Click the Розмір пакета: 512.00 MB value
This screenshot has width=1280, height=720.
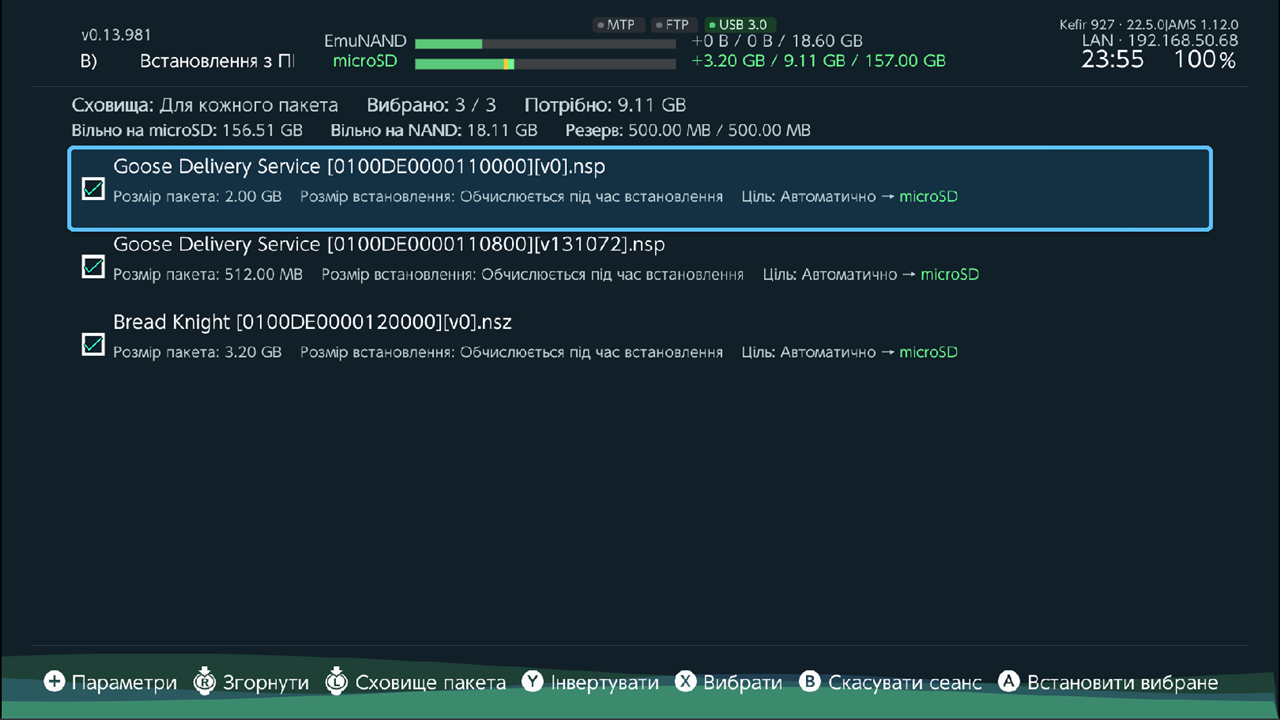208,274
